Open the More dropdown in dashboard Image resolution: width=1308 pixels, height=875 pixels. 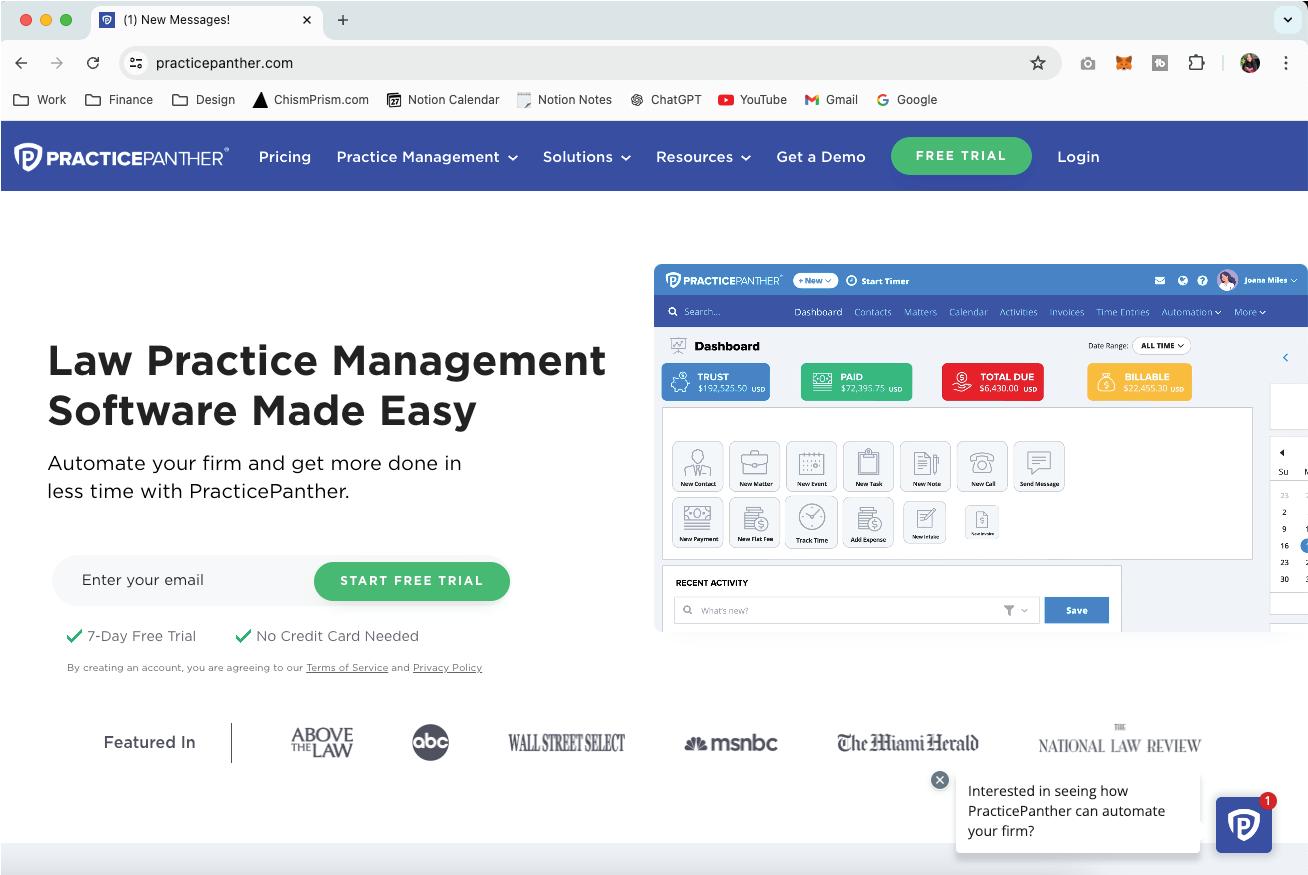[1250, 312]
